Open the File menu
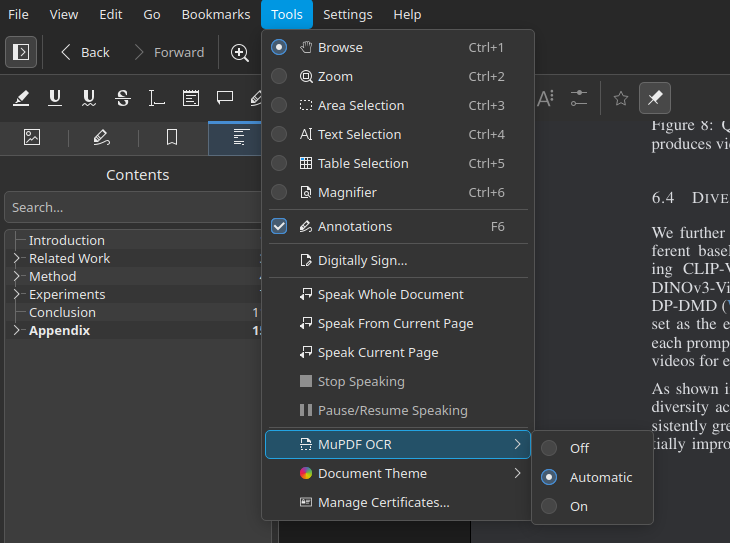This screenshot has height=543, width=730. 18,14
